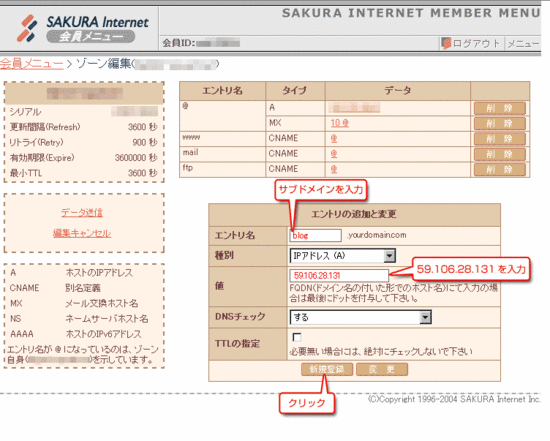The height and width of the screenshot is (441, 550).
Task: Click the 最小TTL 3600 秒 value
Action: [142, 173]
